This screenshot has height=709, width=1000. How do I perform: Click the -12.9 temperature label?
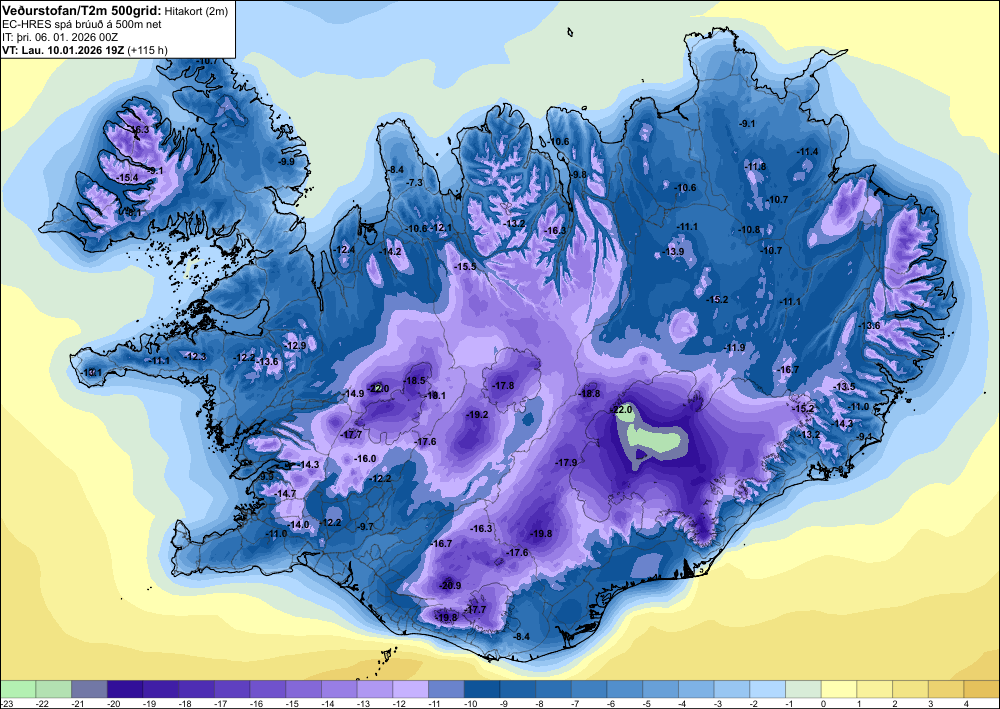295,346
